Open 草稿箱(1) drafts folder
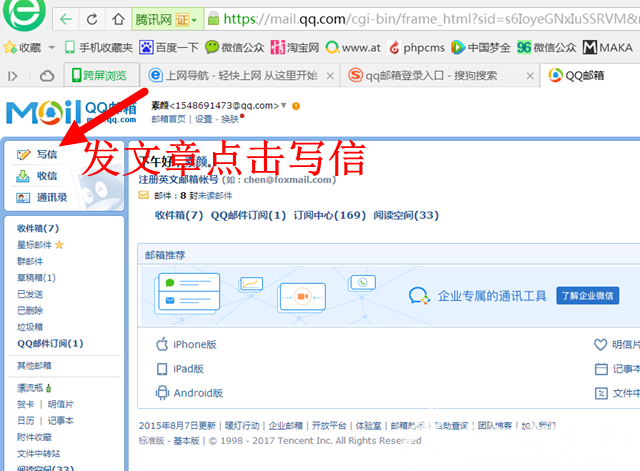This screenshot has width=640, height=471. [x=36, y=278]
